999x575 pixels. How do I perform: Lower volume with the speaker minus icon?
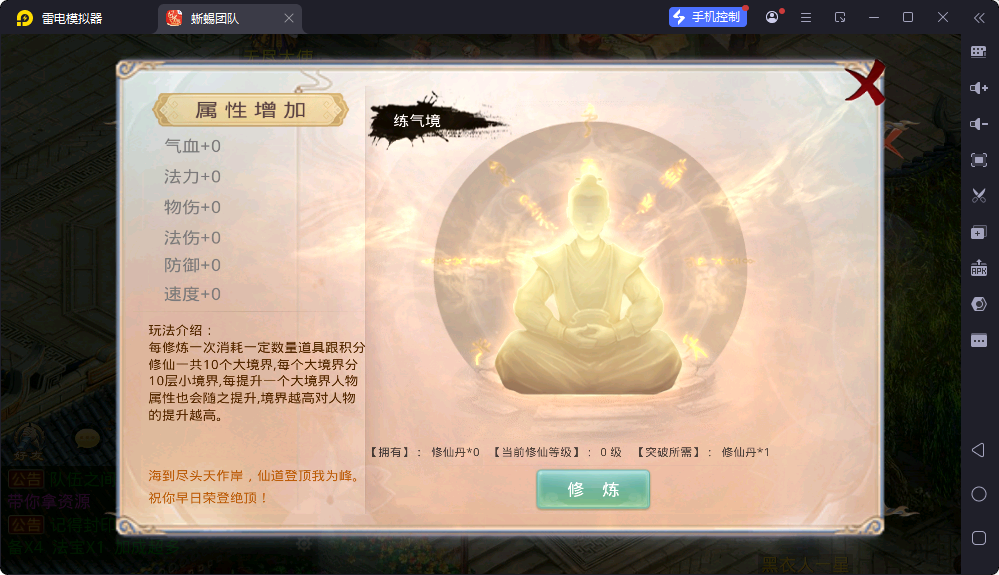click(x=979, y=124)
